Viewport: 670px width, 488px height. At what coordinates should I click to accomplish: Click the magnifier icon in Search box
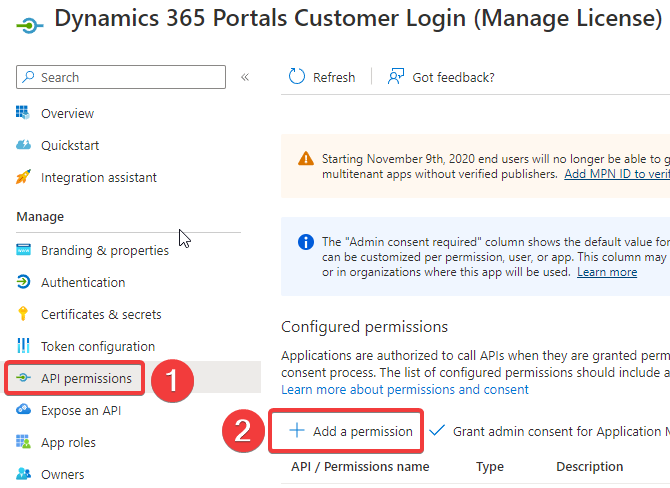click(28, 77)
